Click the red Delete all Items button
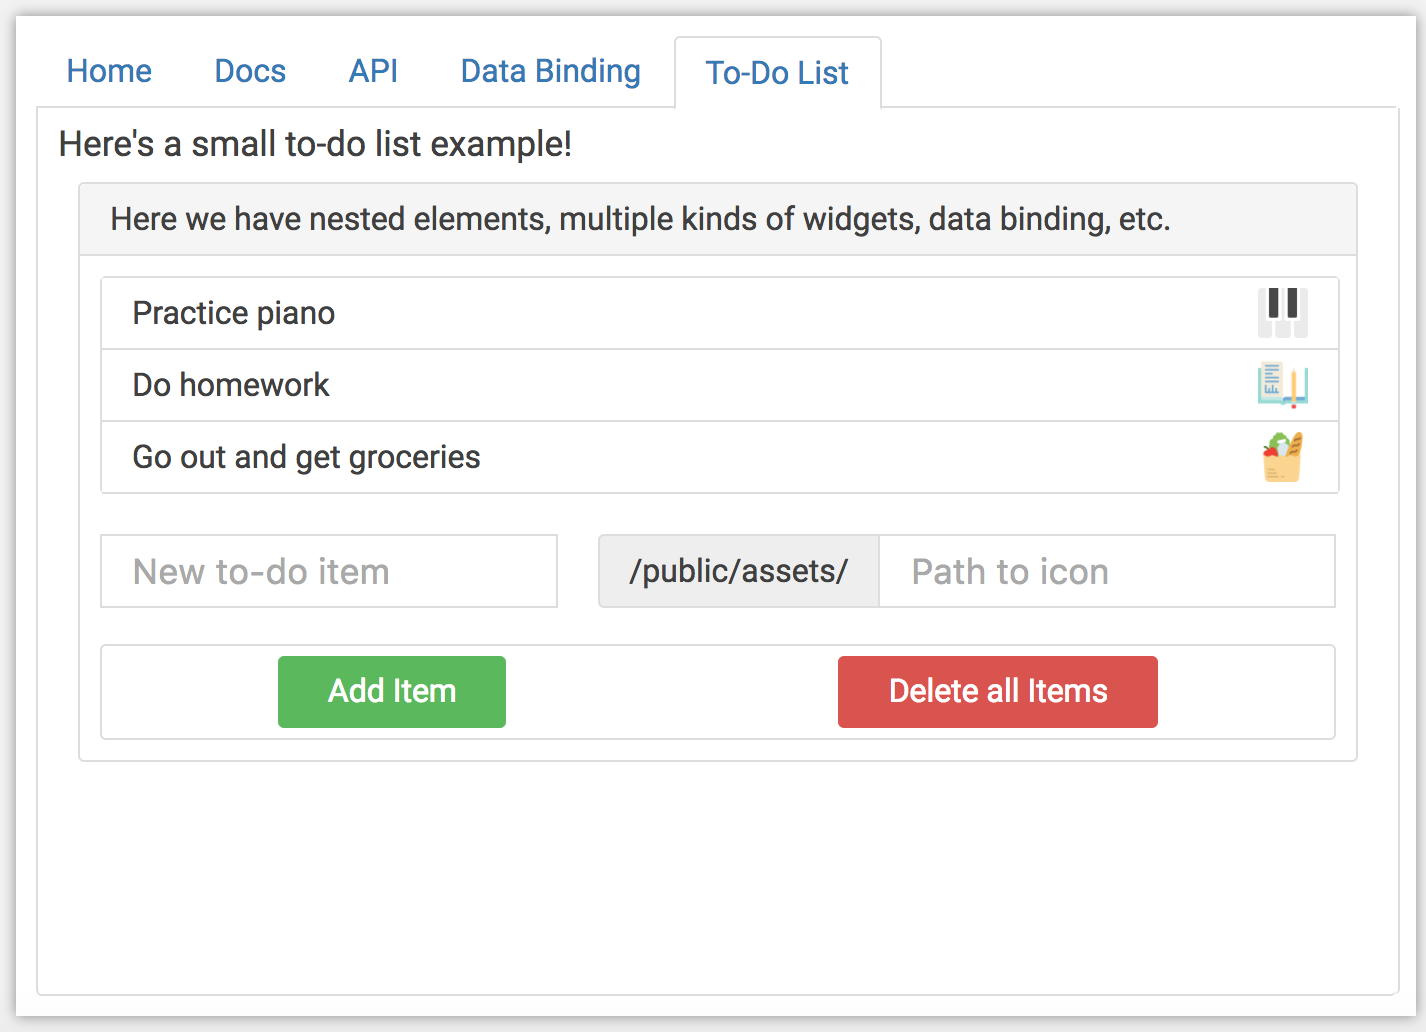Image resolution: width=1426 pixels, height=1032 pixels. pos(997,691)
